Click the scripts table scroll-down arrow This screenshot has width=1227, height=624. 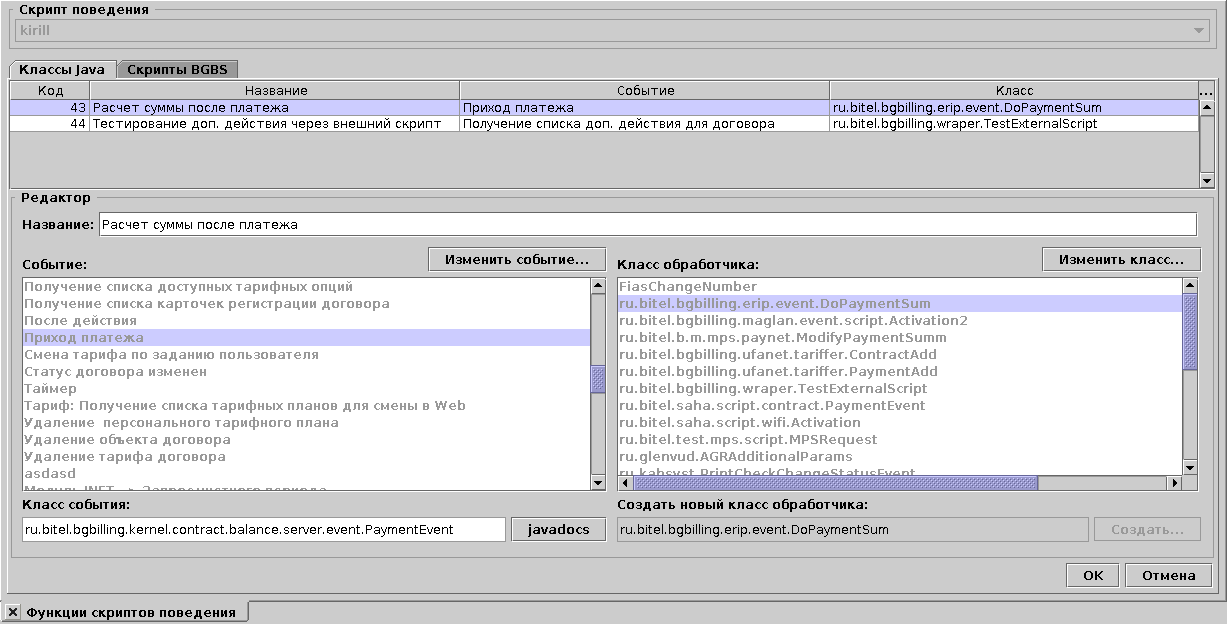pos(1206,180)
